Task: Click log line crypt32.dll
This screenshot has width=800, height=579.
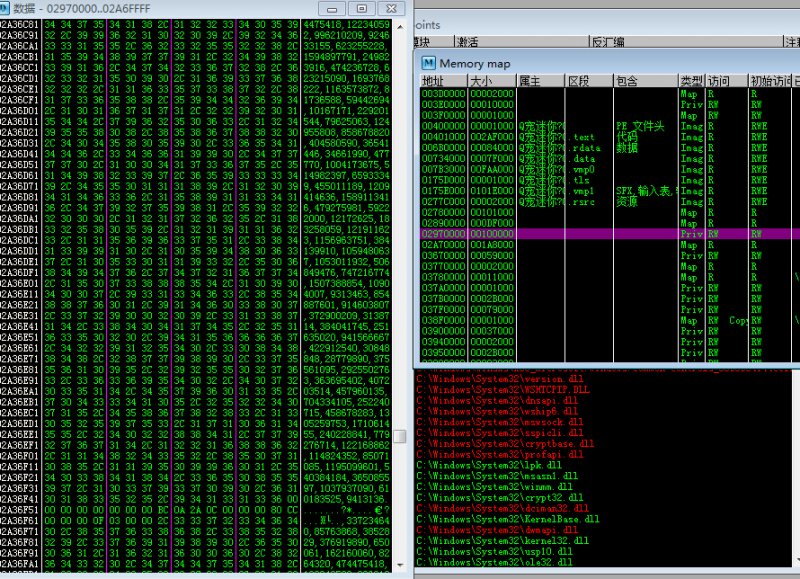Action: pos(499,497)
